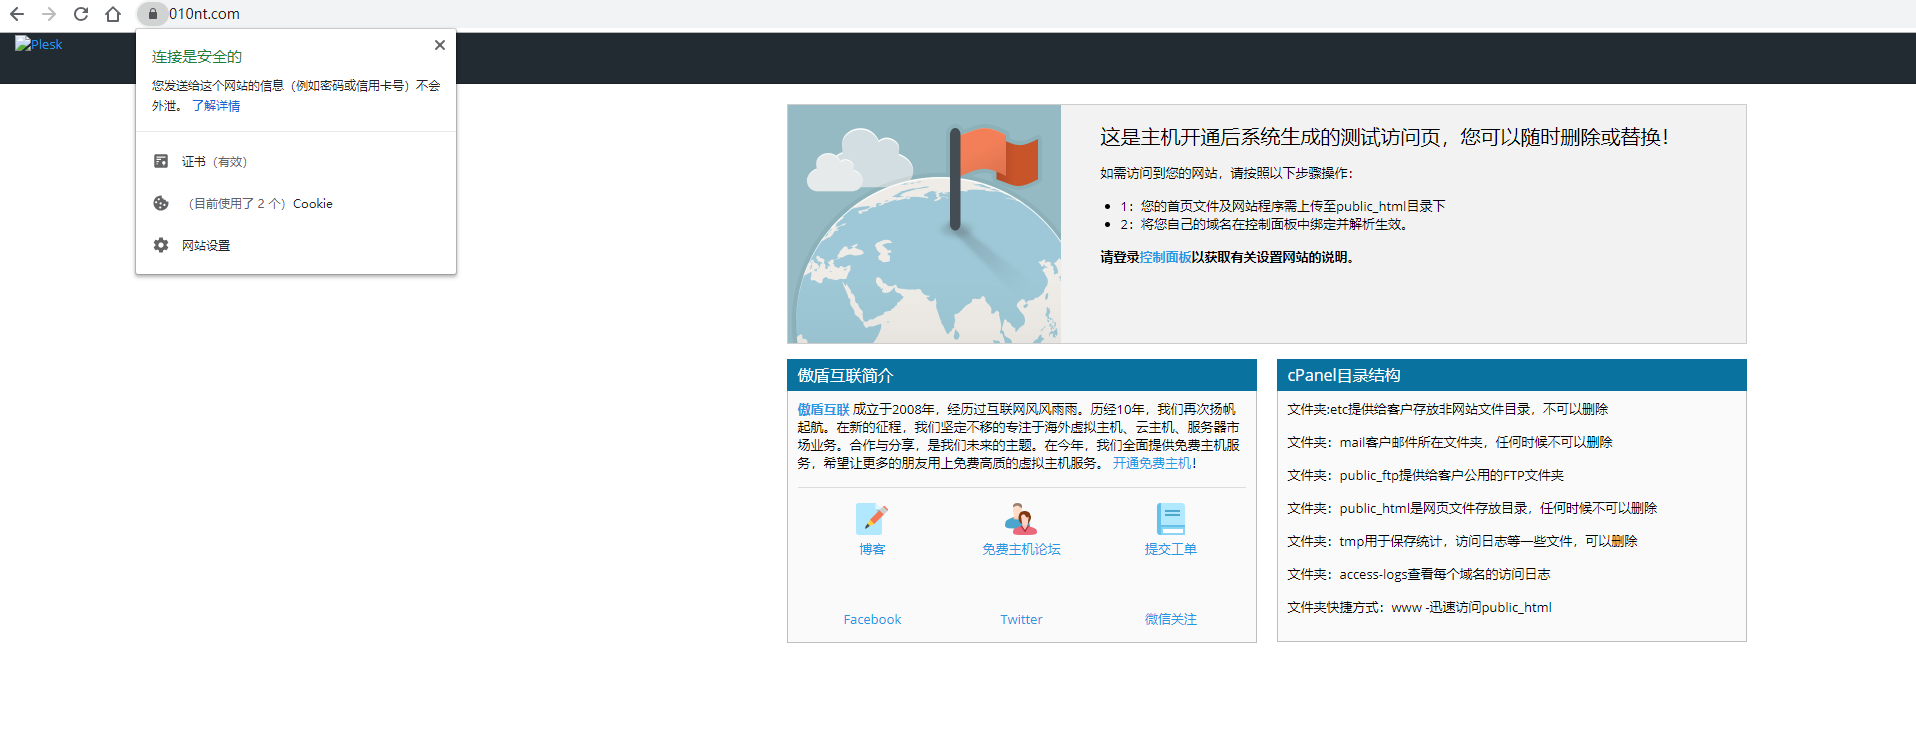Click the padlock icon in address bar

[153, 14]
